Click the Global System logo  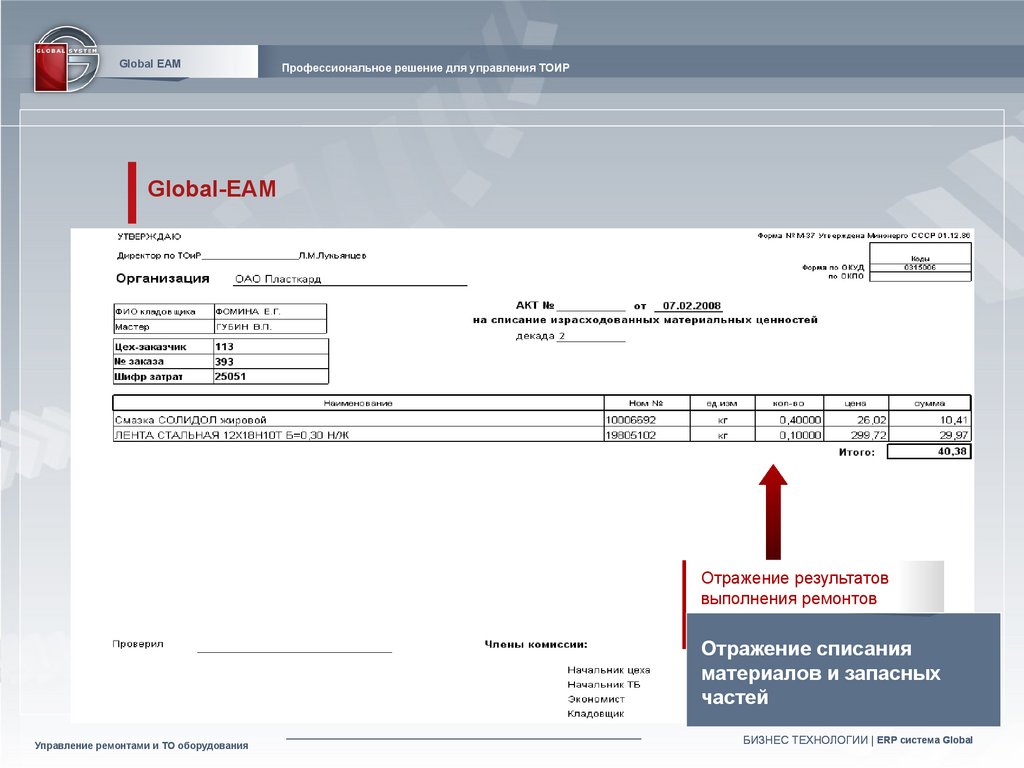(x=66, y=59)
